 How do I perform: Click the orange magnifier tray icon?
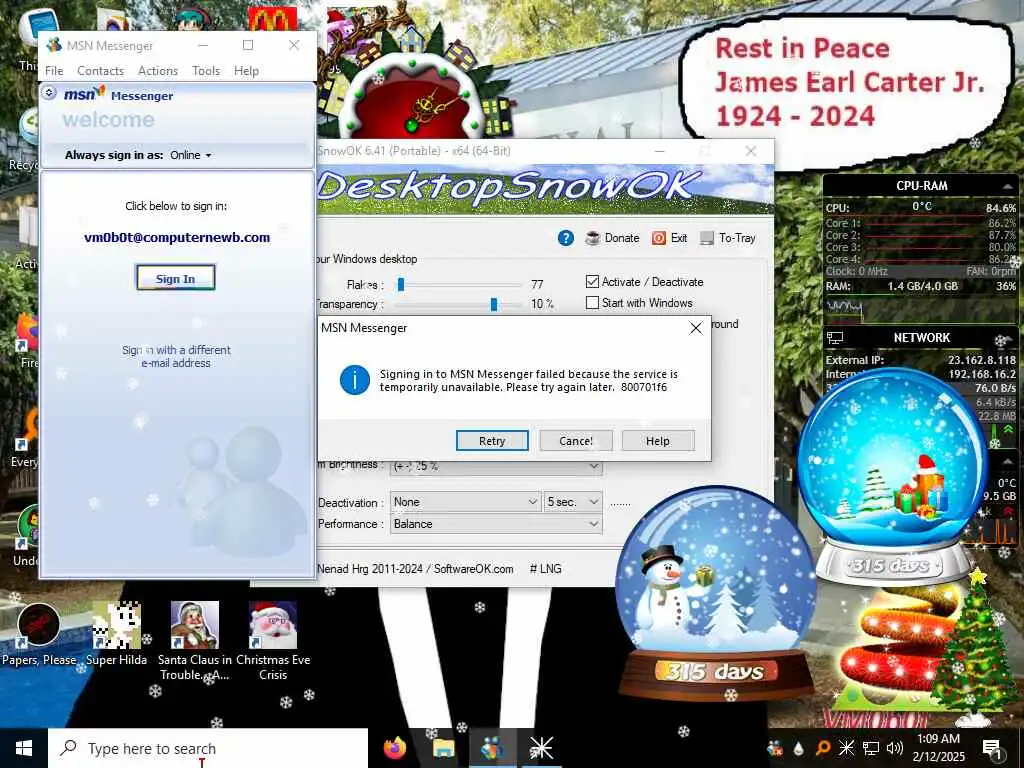click(822, 748)
